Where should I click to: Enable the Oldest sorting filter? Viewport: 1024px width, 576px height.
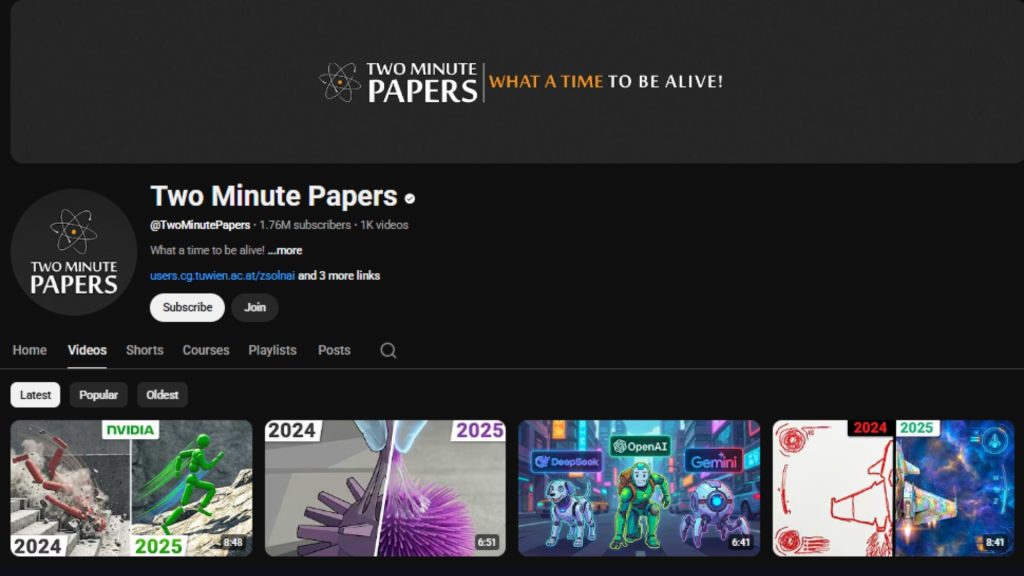162,395
